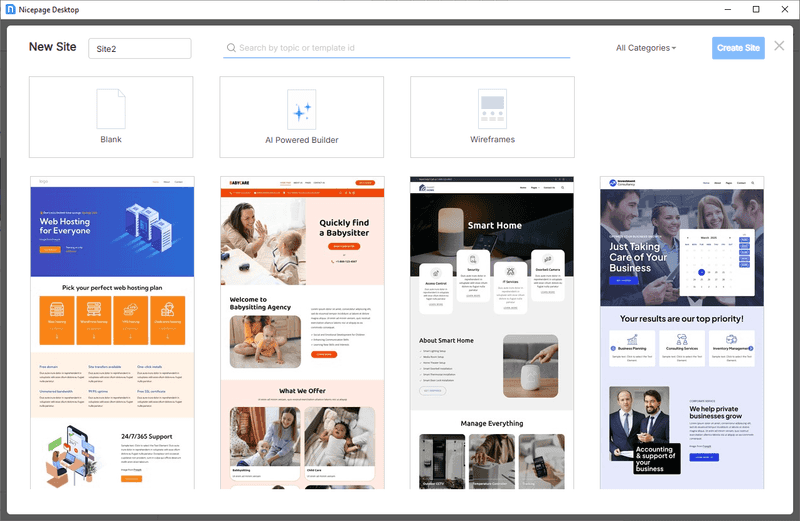Minimize the Nicepage Desktop window

tap(728, 9)
